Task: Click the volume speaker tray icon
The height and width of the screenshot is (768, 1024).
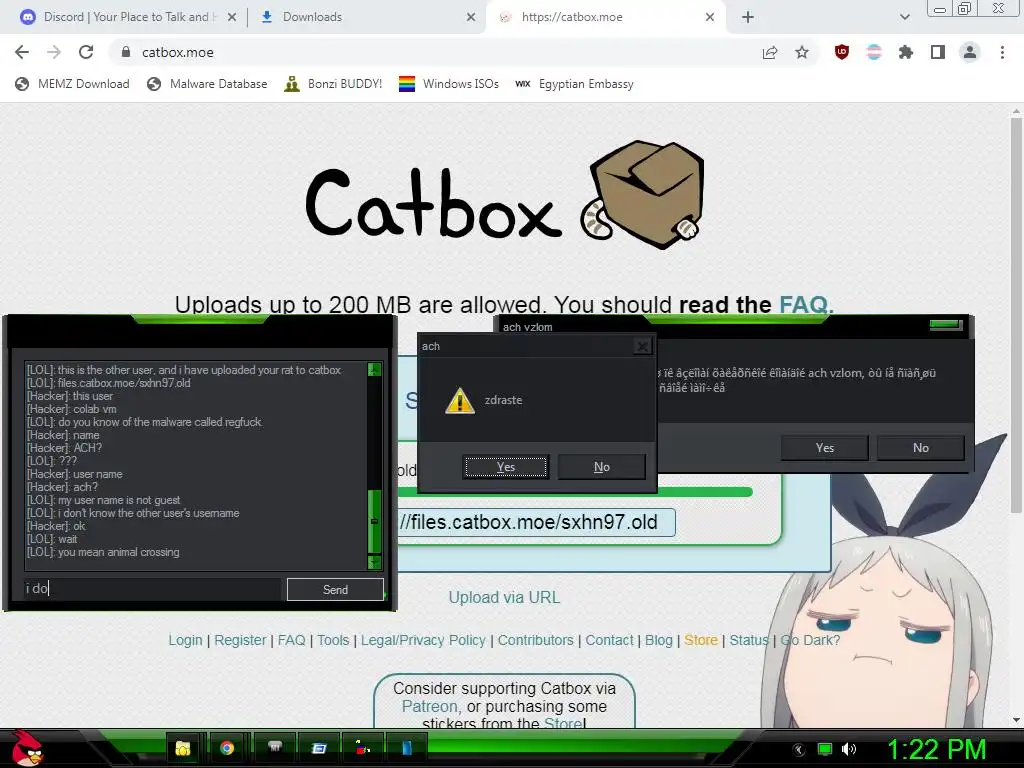Action: (849, 749)
